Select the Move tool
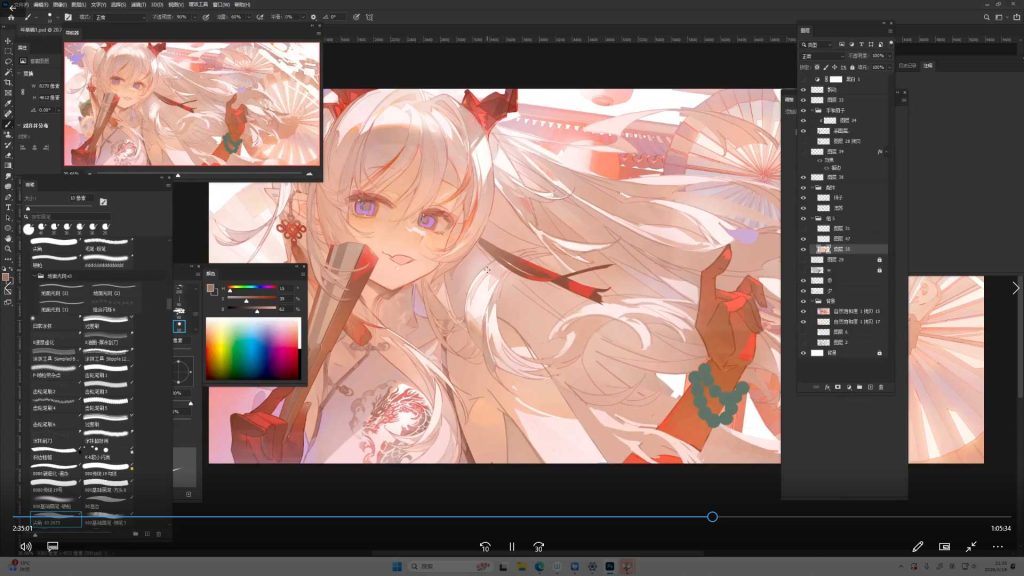The width and height of the screenshot is (1024, 576). (x=8, y=41)
